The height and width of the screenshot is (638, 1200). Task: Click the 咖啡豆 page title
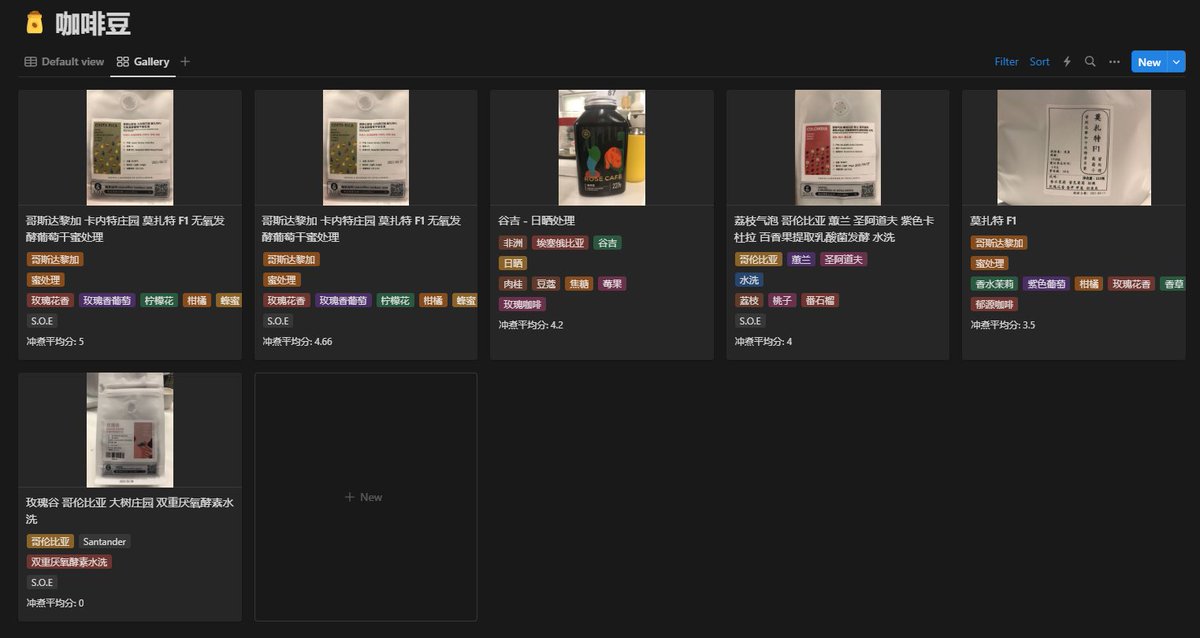pos(92,24)
